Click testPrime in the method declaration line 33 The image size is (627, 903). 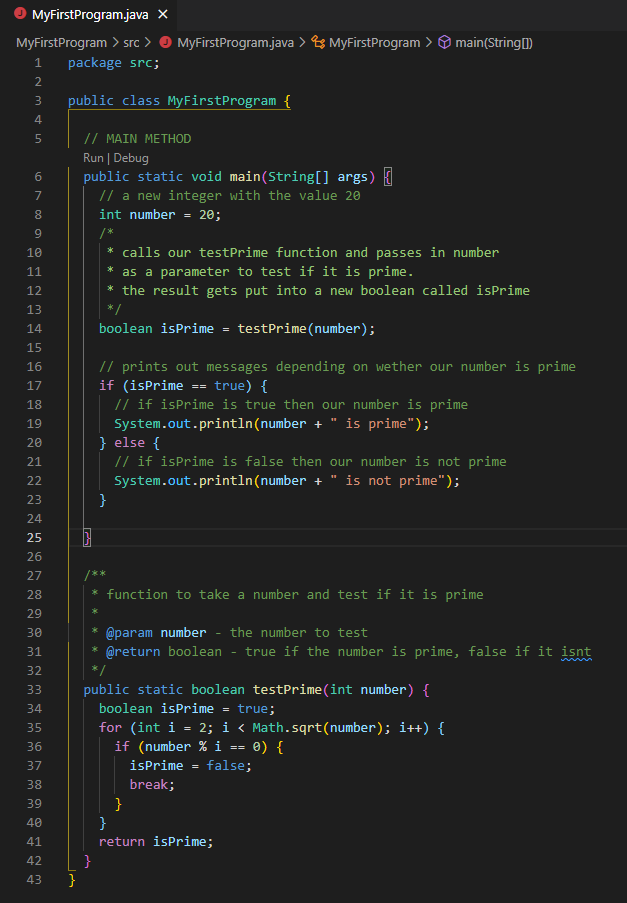coord(287,690)
